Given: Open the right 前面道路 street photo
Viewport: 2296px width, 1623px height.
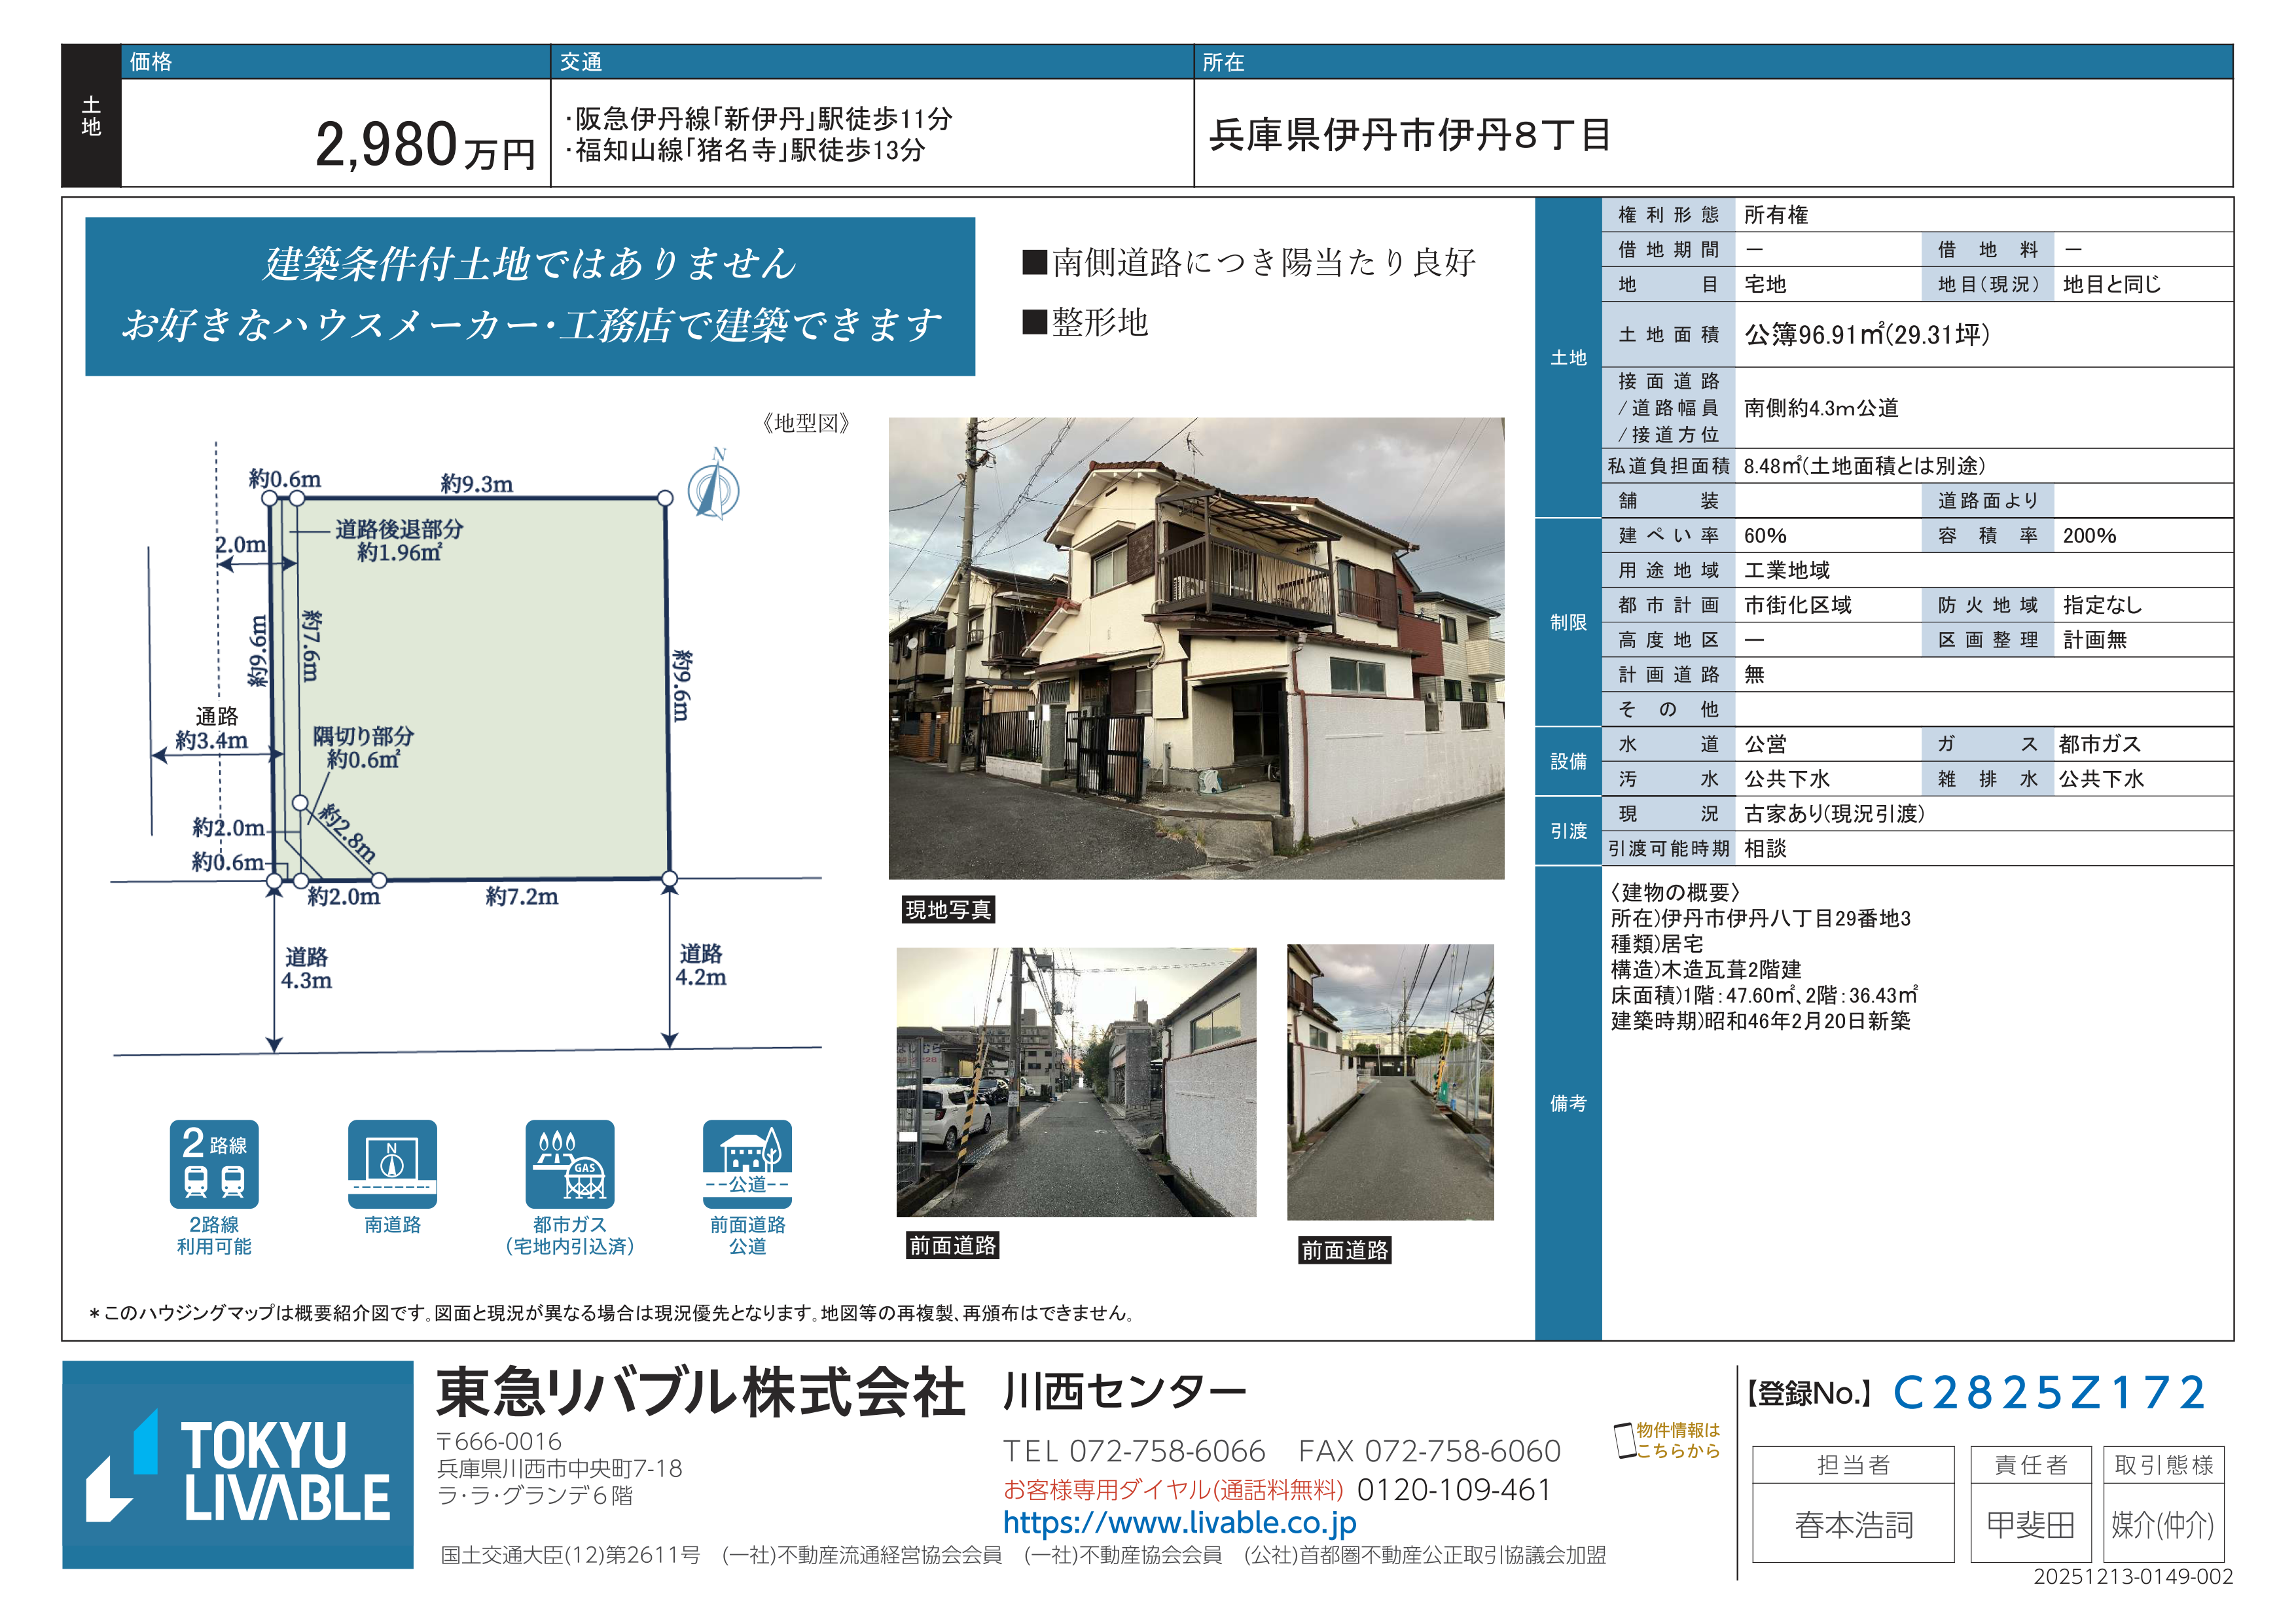Looking at the screenshot, I should [1390, 1082].
